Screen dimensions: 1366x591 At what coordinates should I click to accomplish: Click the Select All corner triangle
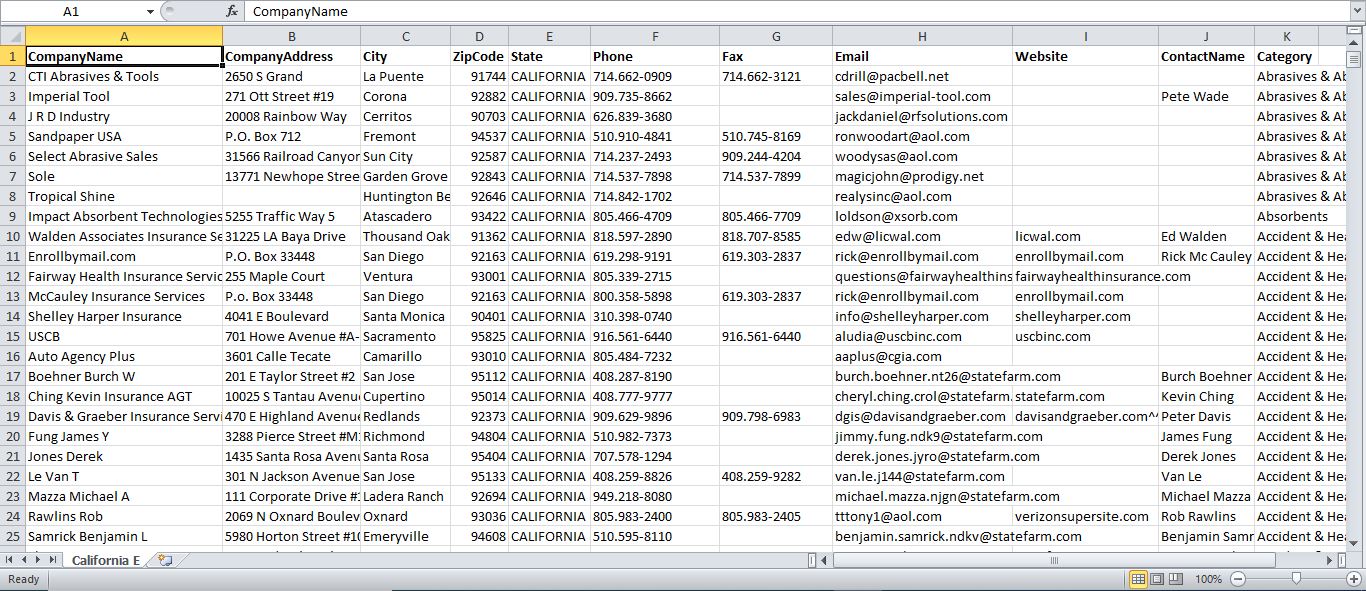(12, 36)
